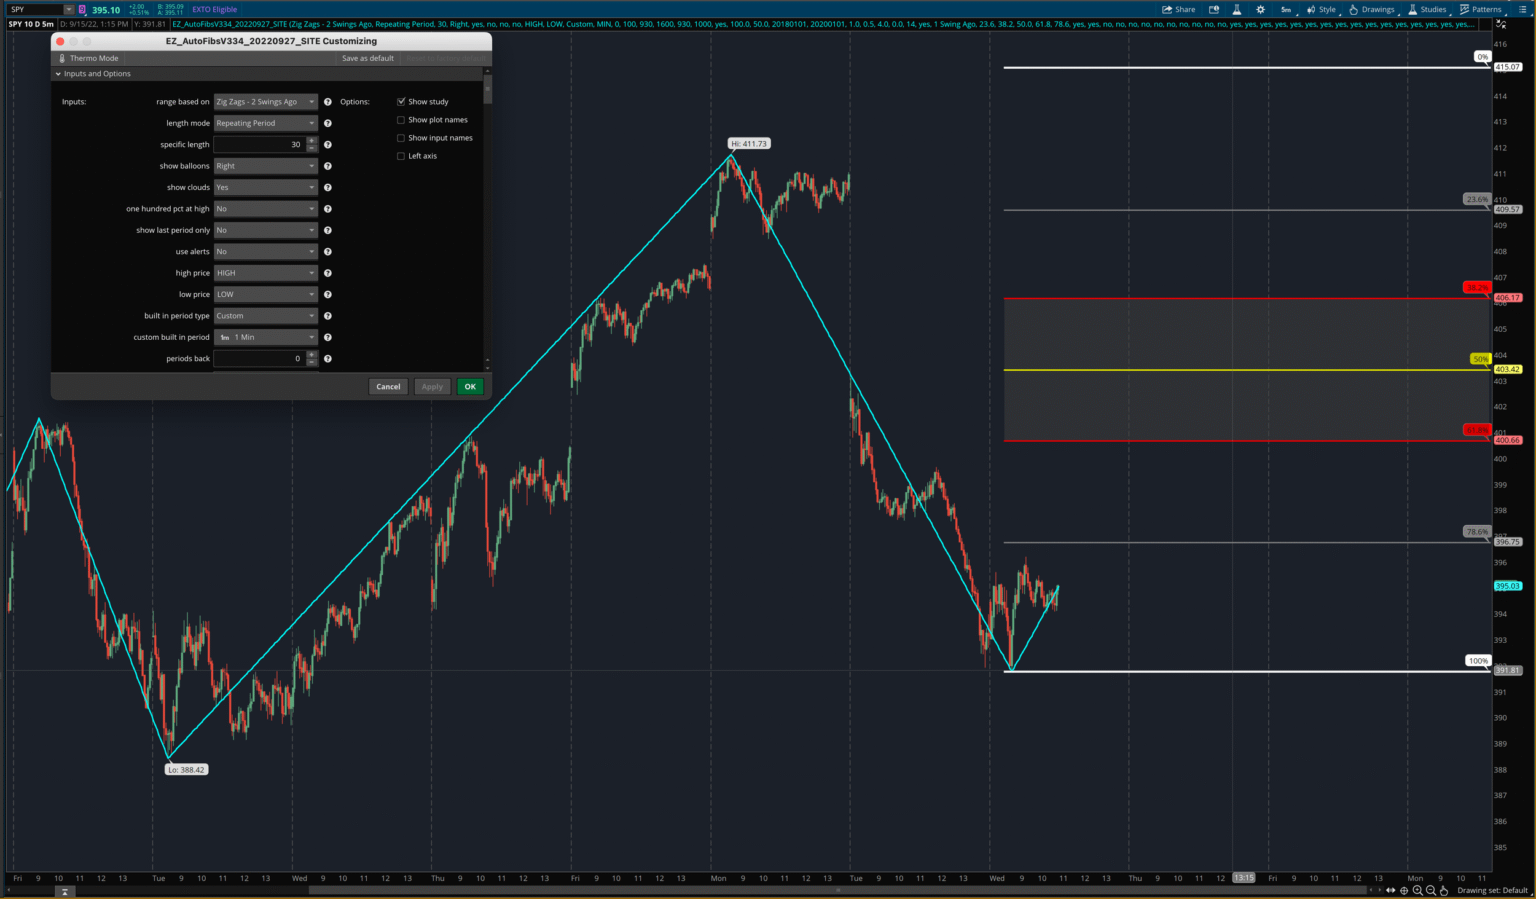Toggle Thermo Mode in the study dialog
Screen dimensions: 1536x899
(93, 58)
